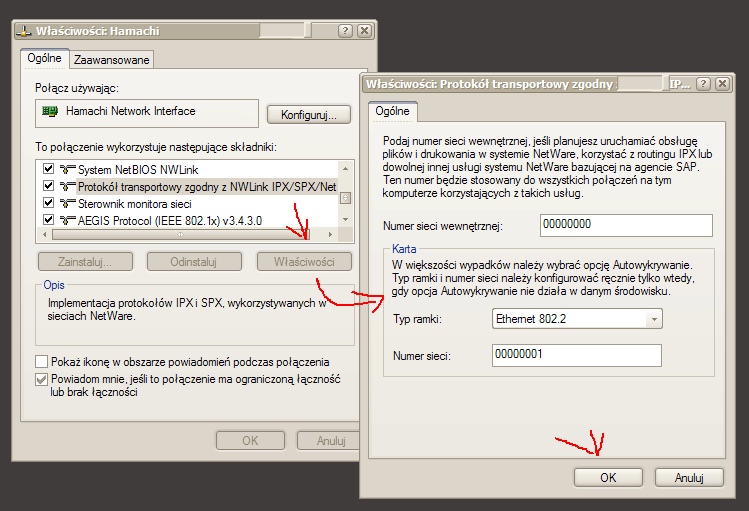Click the Numer sieci wewnętrznej field
The width and height of the screenshot is (749, 511).
pyautogui.click(x=625, y=226)
